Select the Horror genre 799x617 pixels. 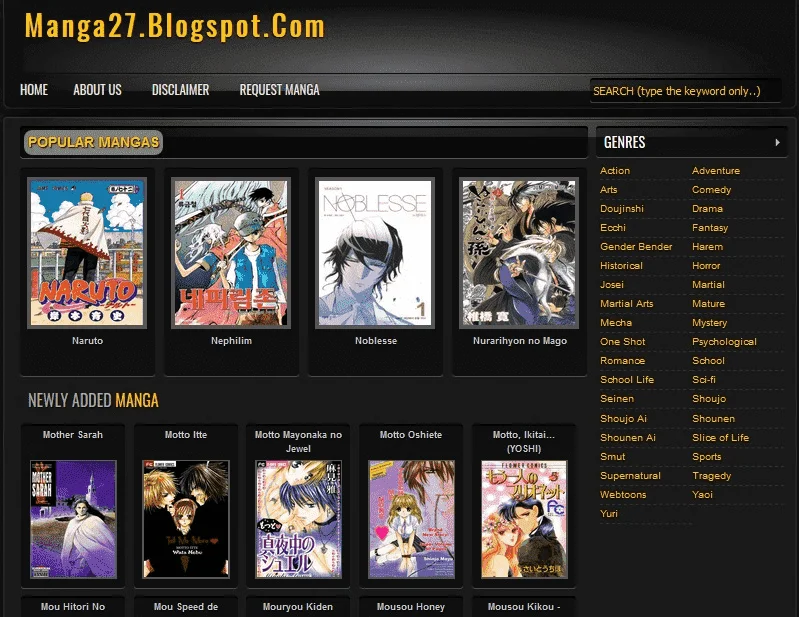pyautogui.click(x=706, y=265)
